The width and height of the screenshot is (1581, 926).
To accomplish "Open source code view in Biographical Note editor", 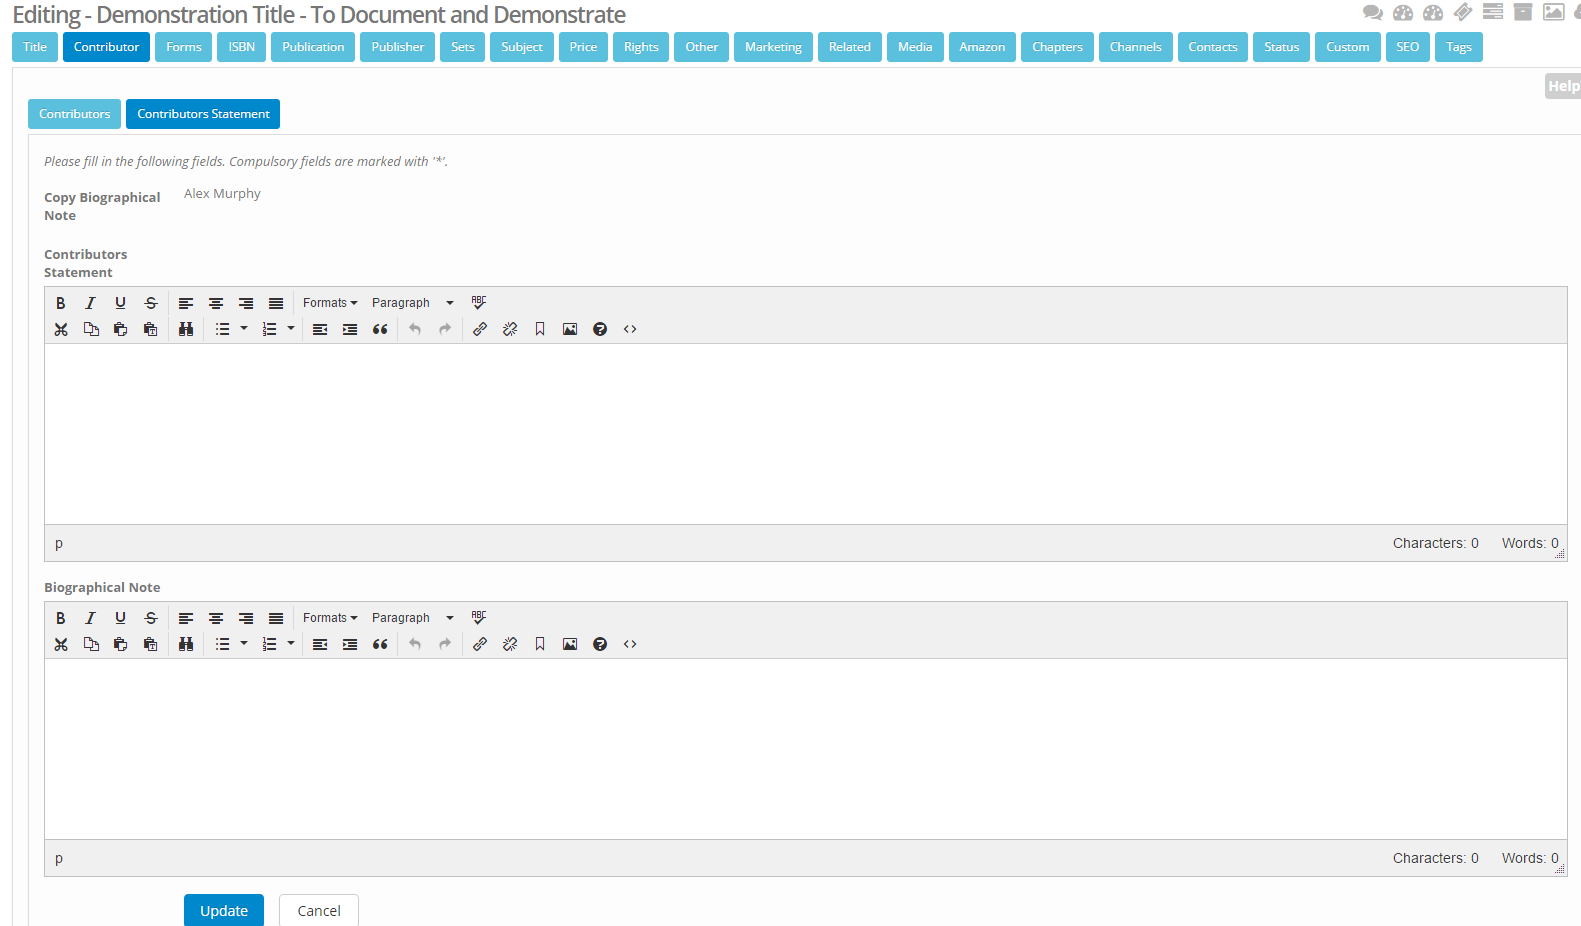I will [x=630, y=644].
